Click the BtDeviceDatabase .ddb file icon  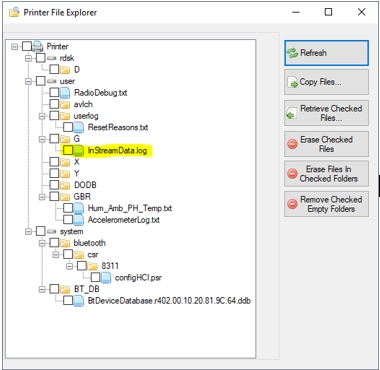pyautogui.click(x=78, y=301)
